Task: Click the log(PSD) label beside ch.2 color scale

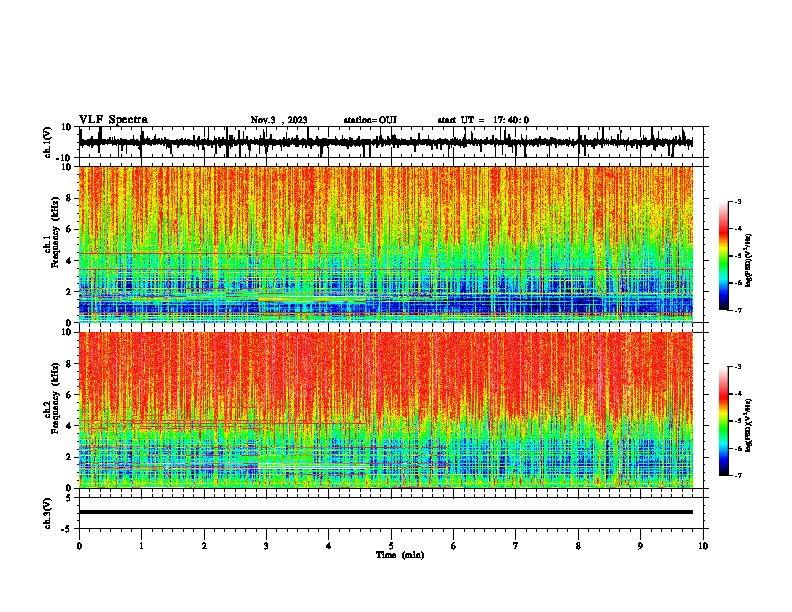Action: tap(749, 425)
